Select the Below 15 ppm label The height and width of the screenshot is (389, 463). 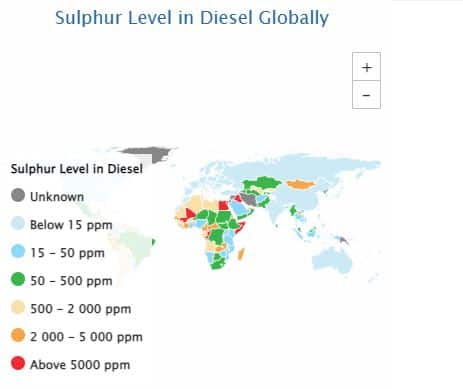[71, 225]
